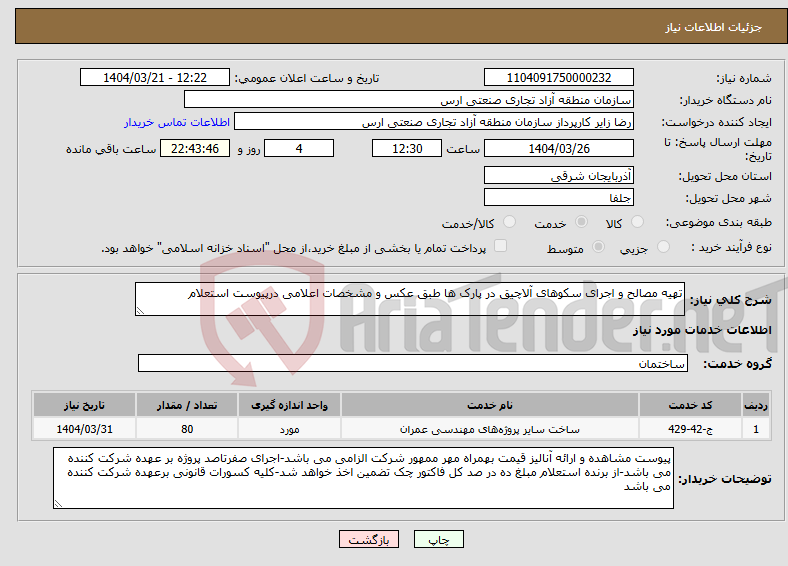
Task: Click the resize handle of description textarea
Action: (x=140, y=311)
